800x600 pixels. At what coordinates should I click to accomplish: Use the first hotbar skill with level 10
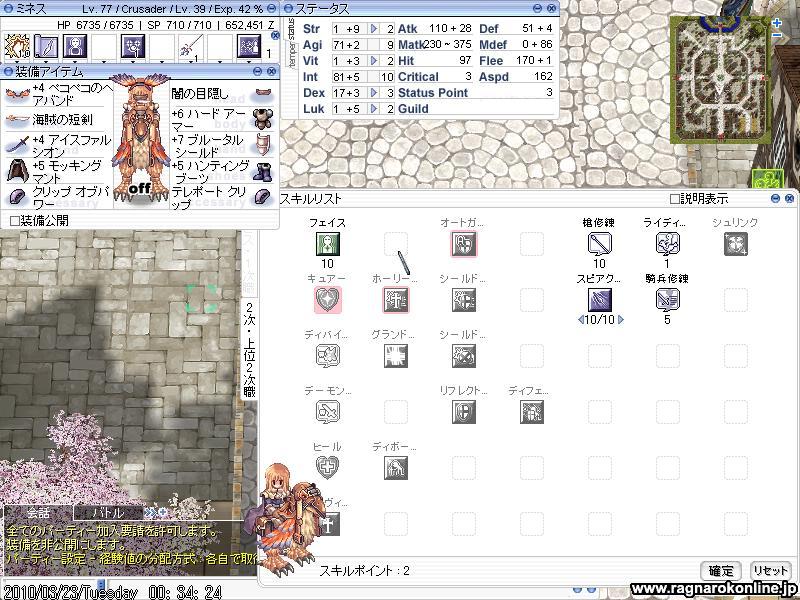pos(17,46)
